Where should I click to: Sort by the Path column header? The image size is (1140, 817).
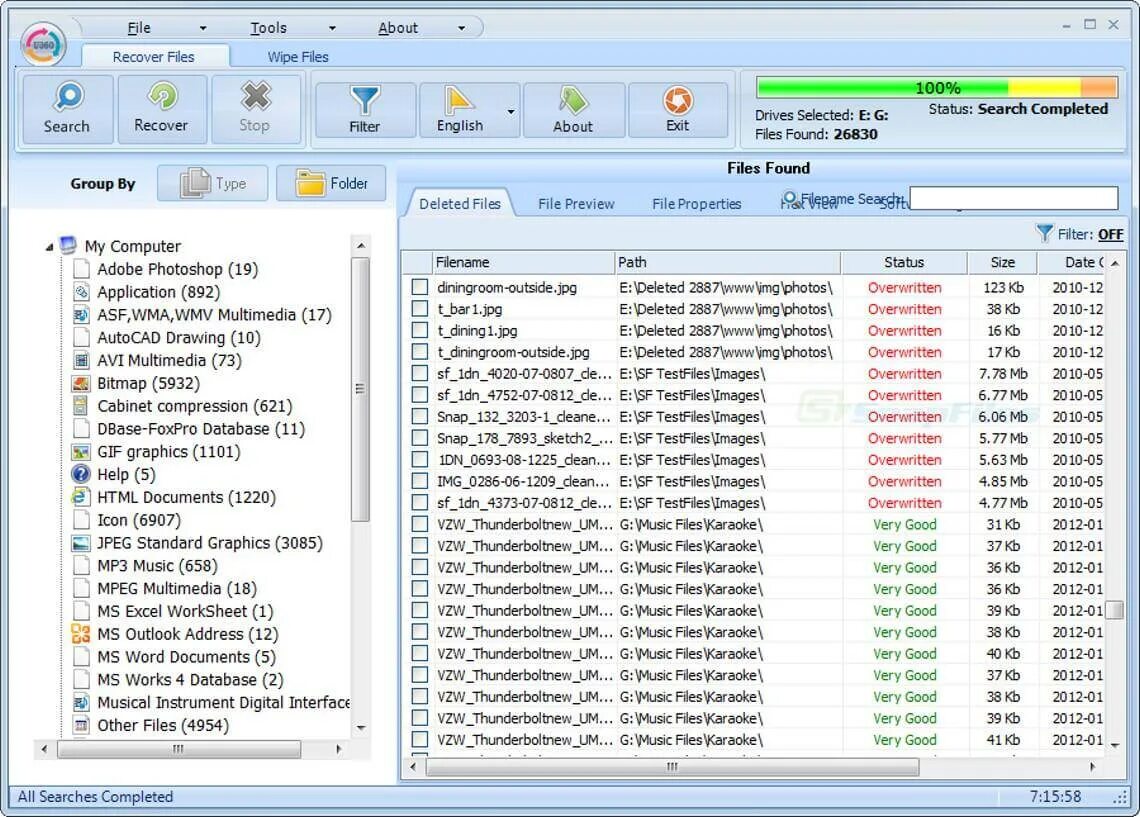click(x=728, y=262)
